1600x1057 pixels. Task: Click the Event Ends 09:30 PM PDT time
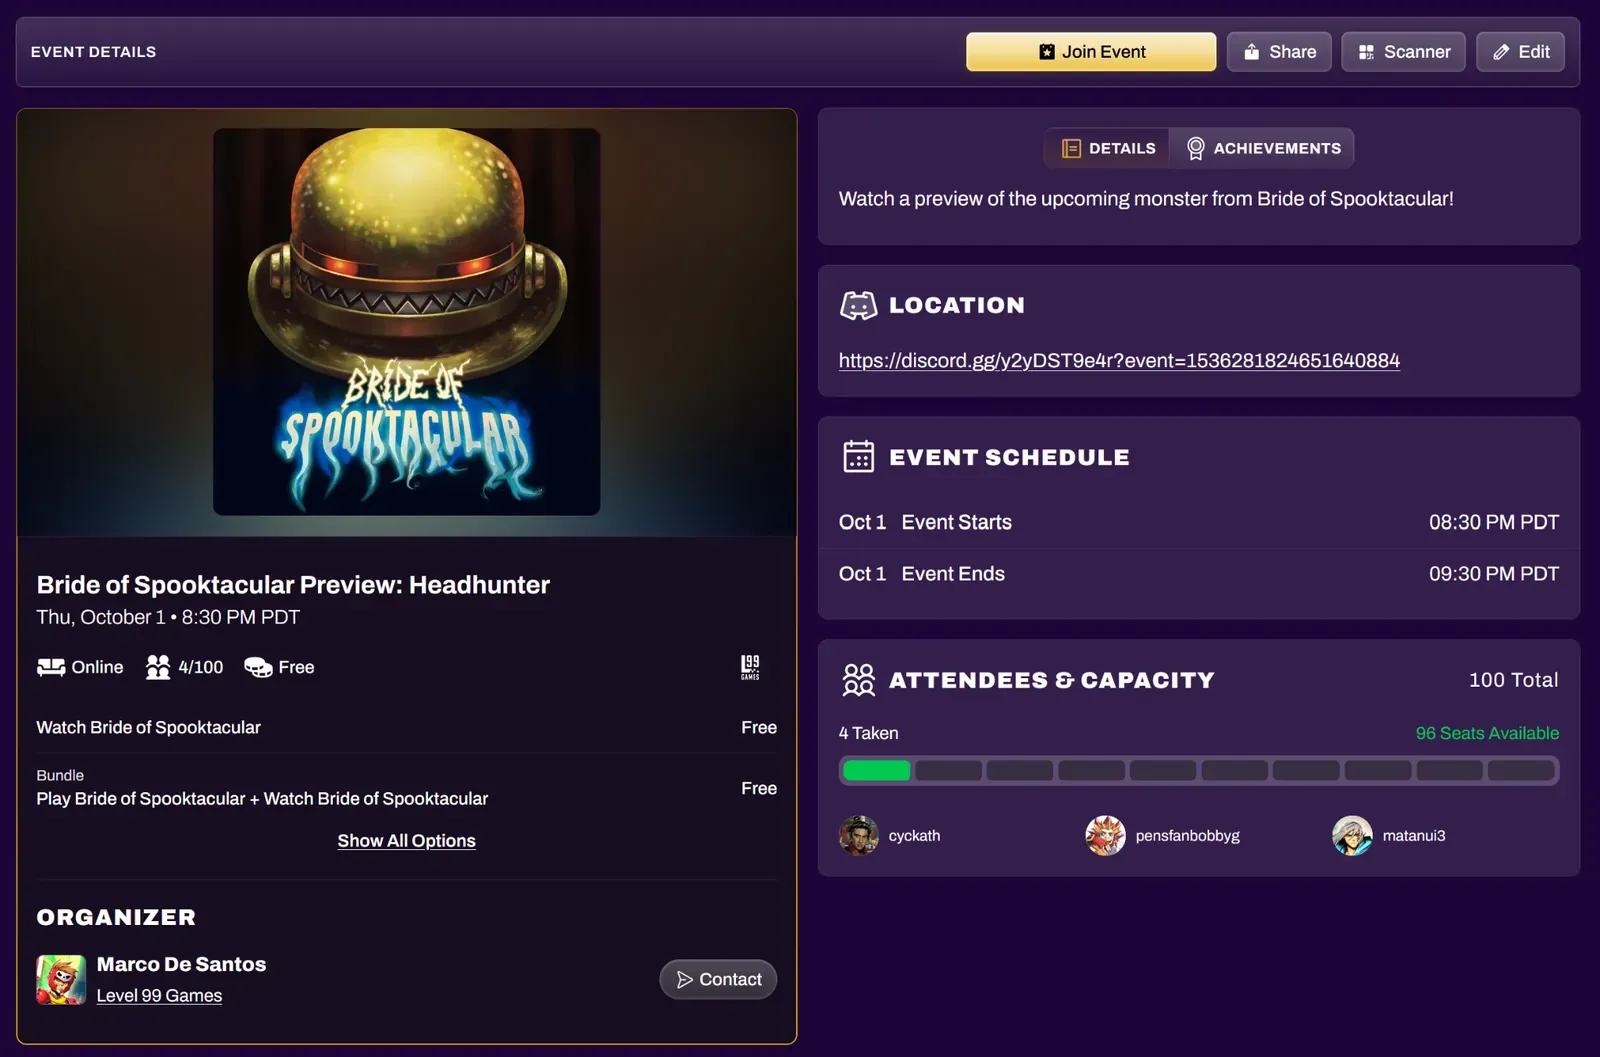(1494, 574)
